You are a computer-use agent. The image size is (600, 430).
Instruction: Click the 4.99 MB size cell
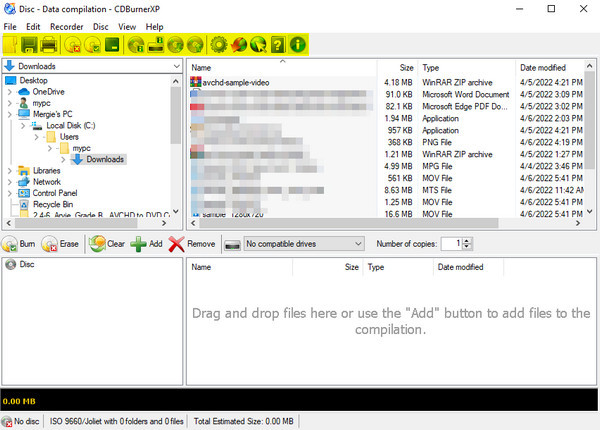coord(398,166)
